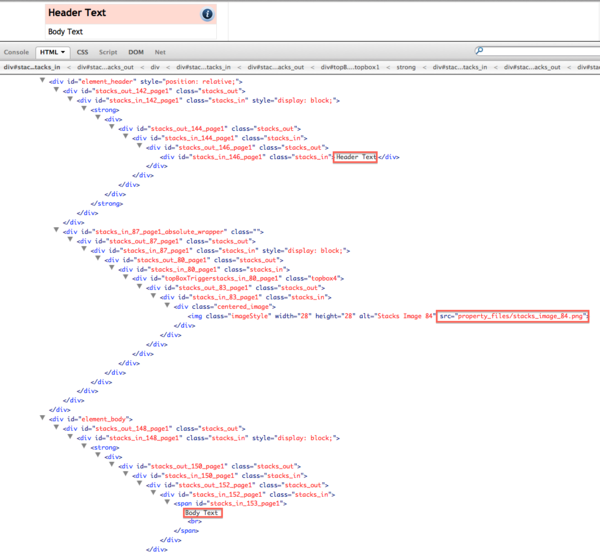600x556 pixels.
Task: Collapse the stacks_out_146_page1 node
Action: 139,146
